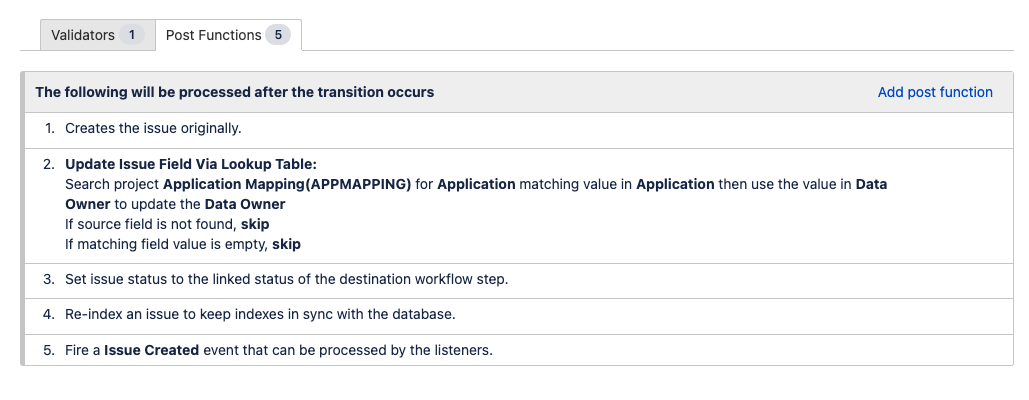
Task: Click the Validators count badge showing 1
Action: click(x=131, y=35)
